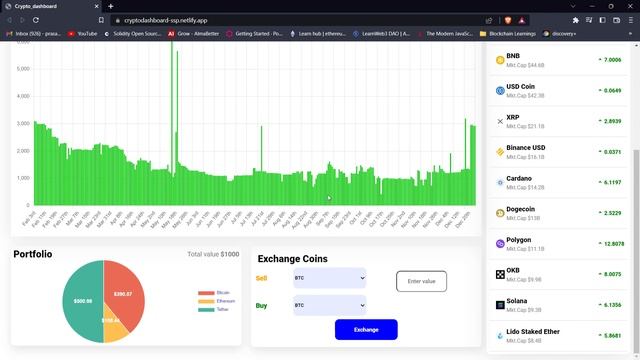Click the blue Exchange button
The width and height of the screenshot is (640, 360).
pos(366,329)
